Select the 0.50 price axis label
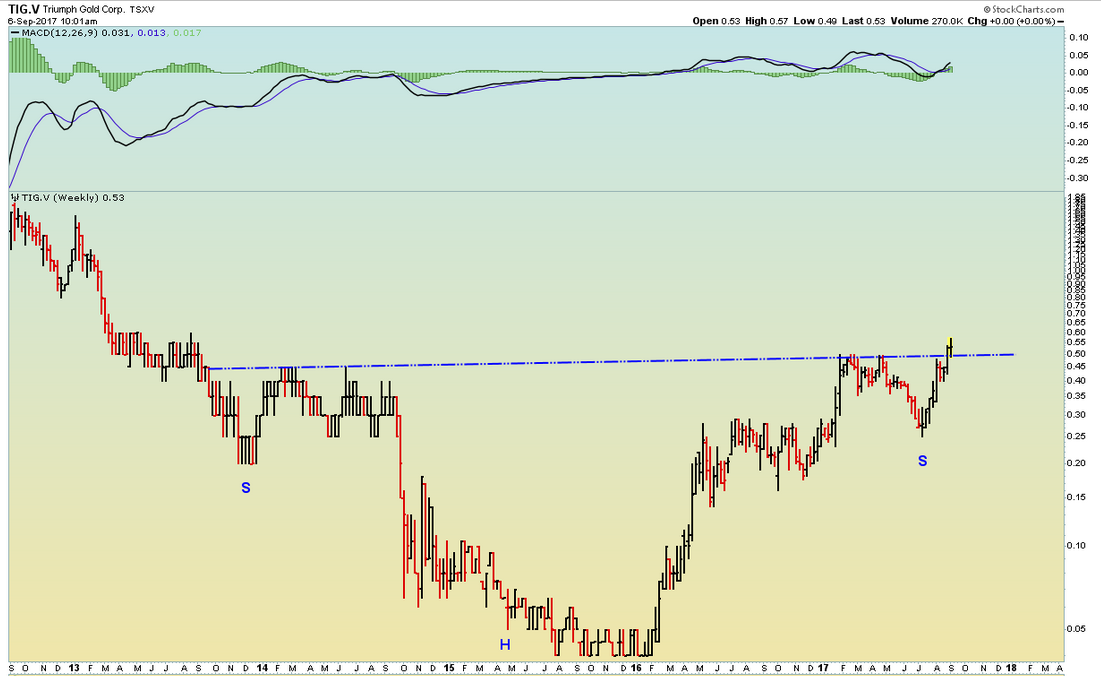This screenshot has height=676, width=1101. [x=1076, y=354]
